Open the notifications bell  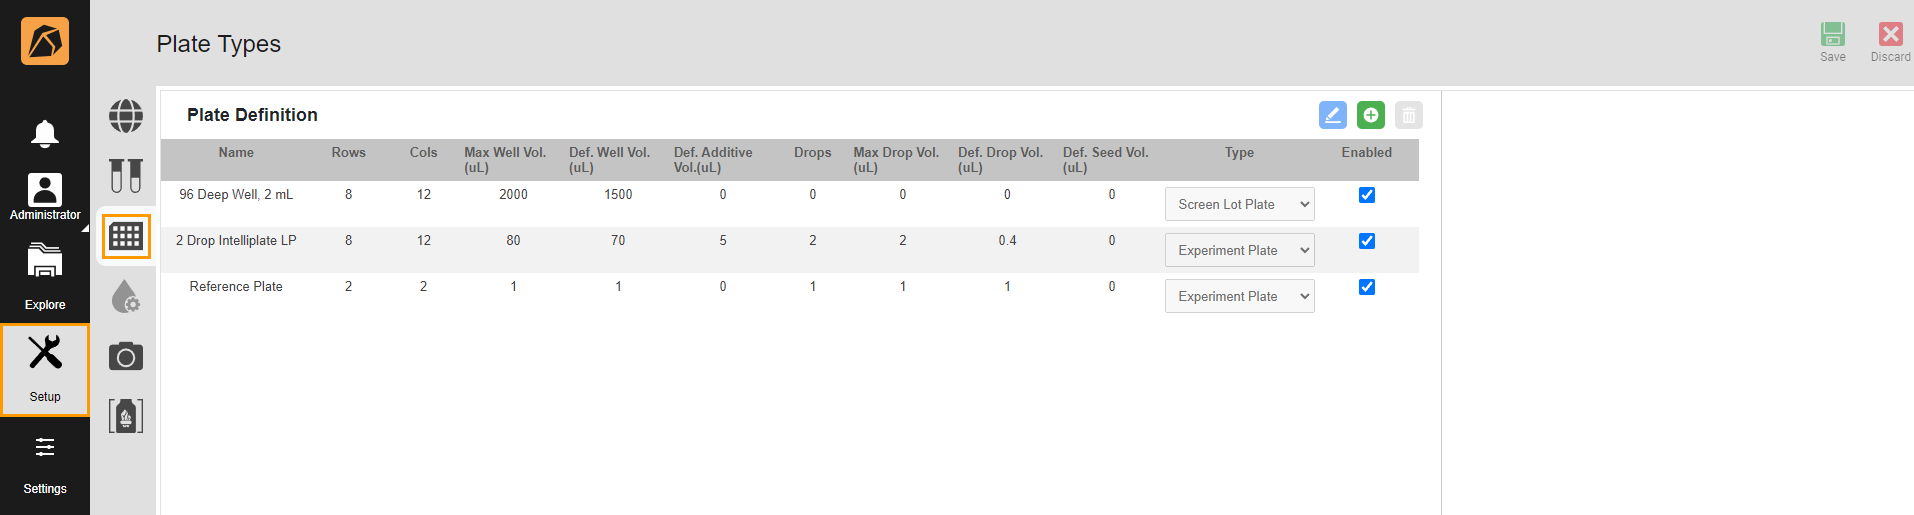(x=45, y=133)
